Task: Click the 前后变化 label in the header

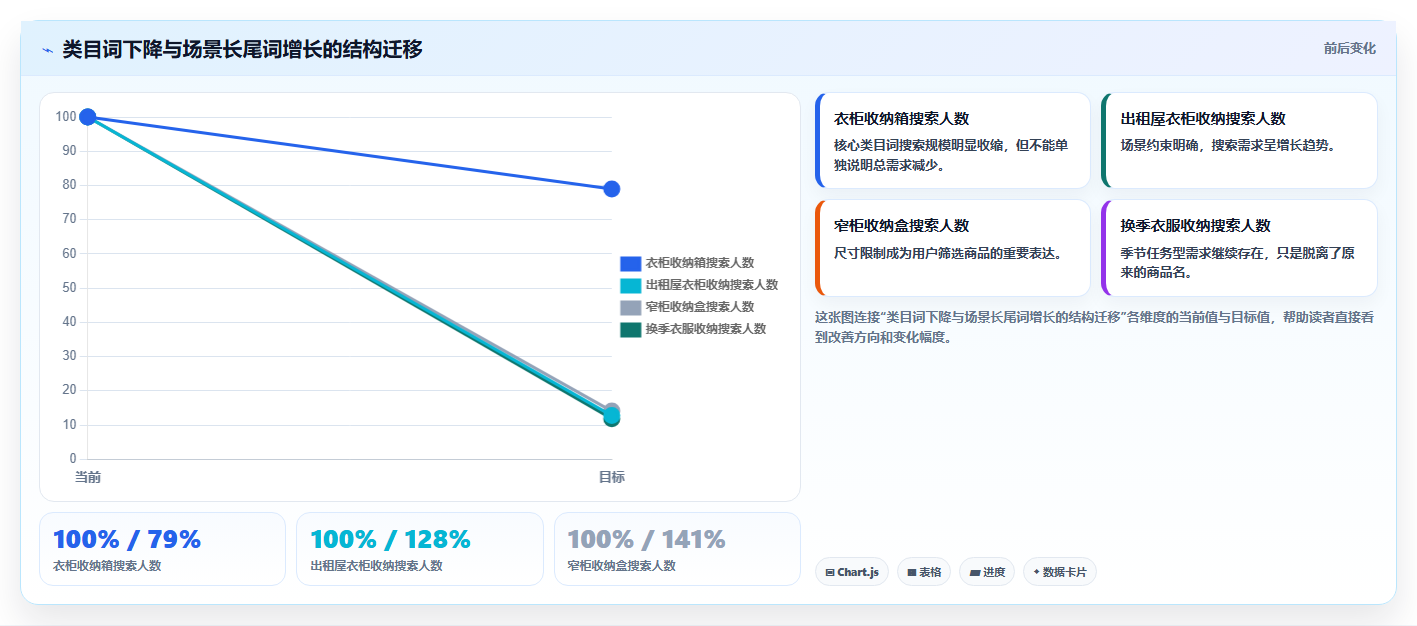Action: 1349,48
